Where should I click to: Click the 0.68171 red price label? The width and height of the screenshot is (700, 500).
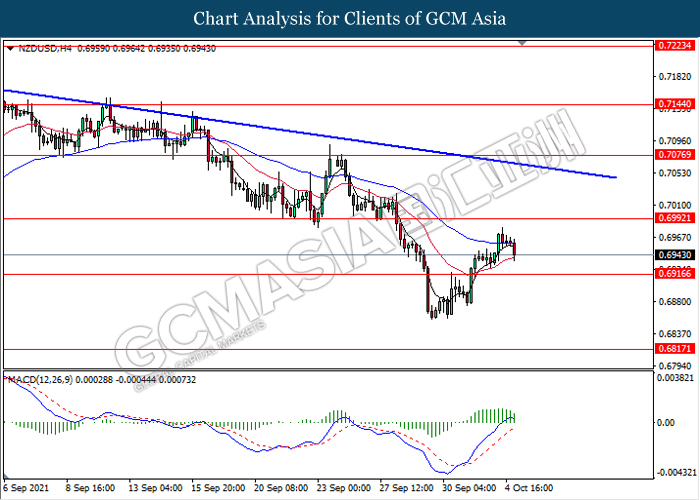tap(675, 348)
